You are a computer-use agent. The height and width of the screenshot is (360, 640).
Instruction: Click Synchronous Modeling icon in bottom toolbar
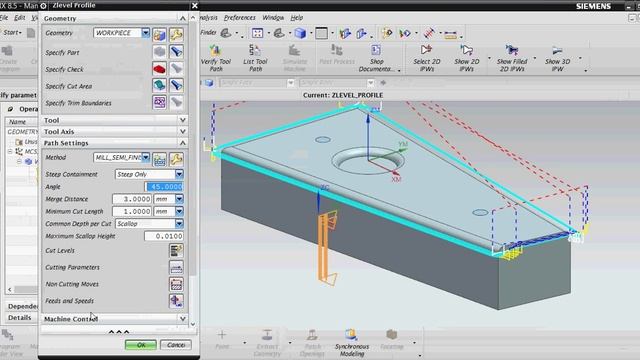pos(351,343)
